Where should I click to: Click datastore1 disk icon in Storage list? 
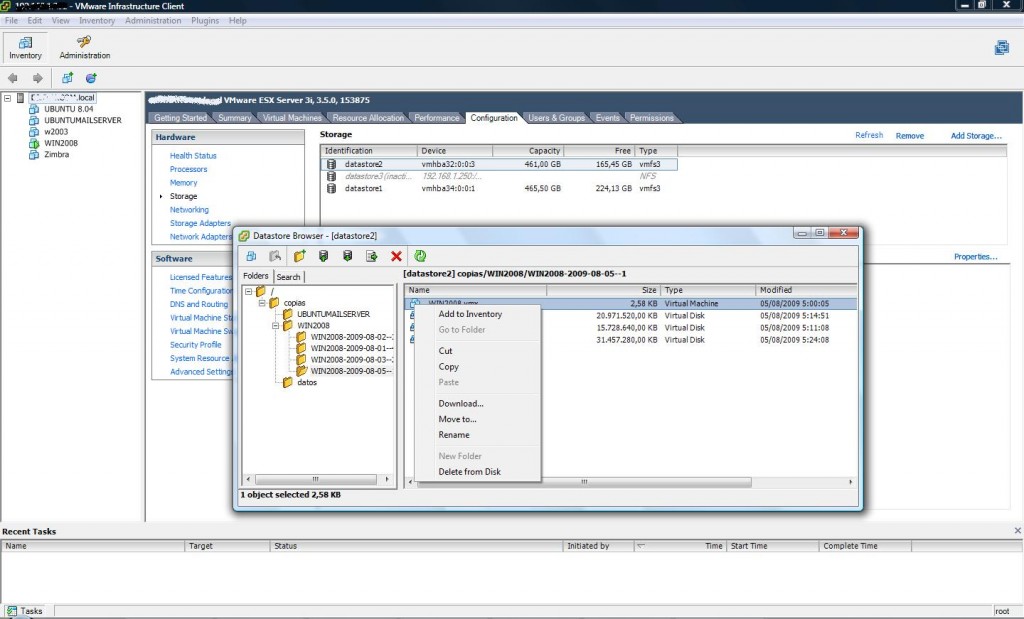coord(331,188)
